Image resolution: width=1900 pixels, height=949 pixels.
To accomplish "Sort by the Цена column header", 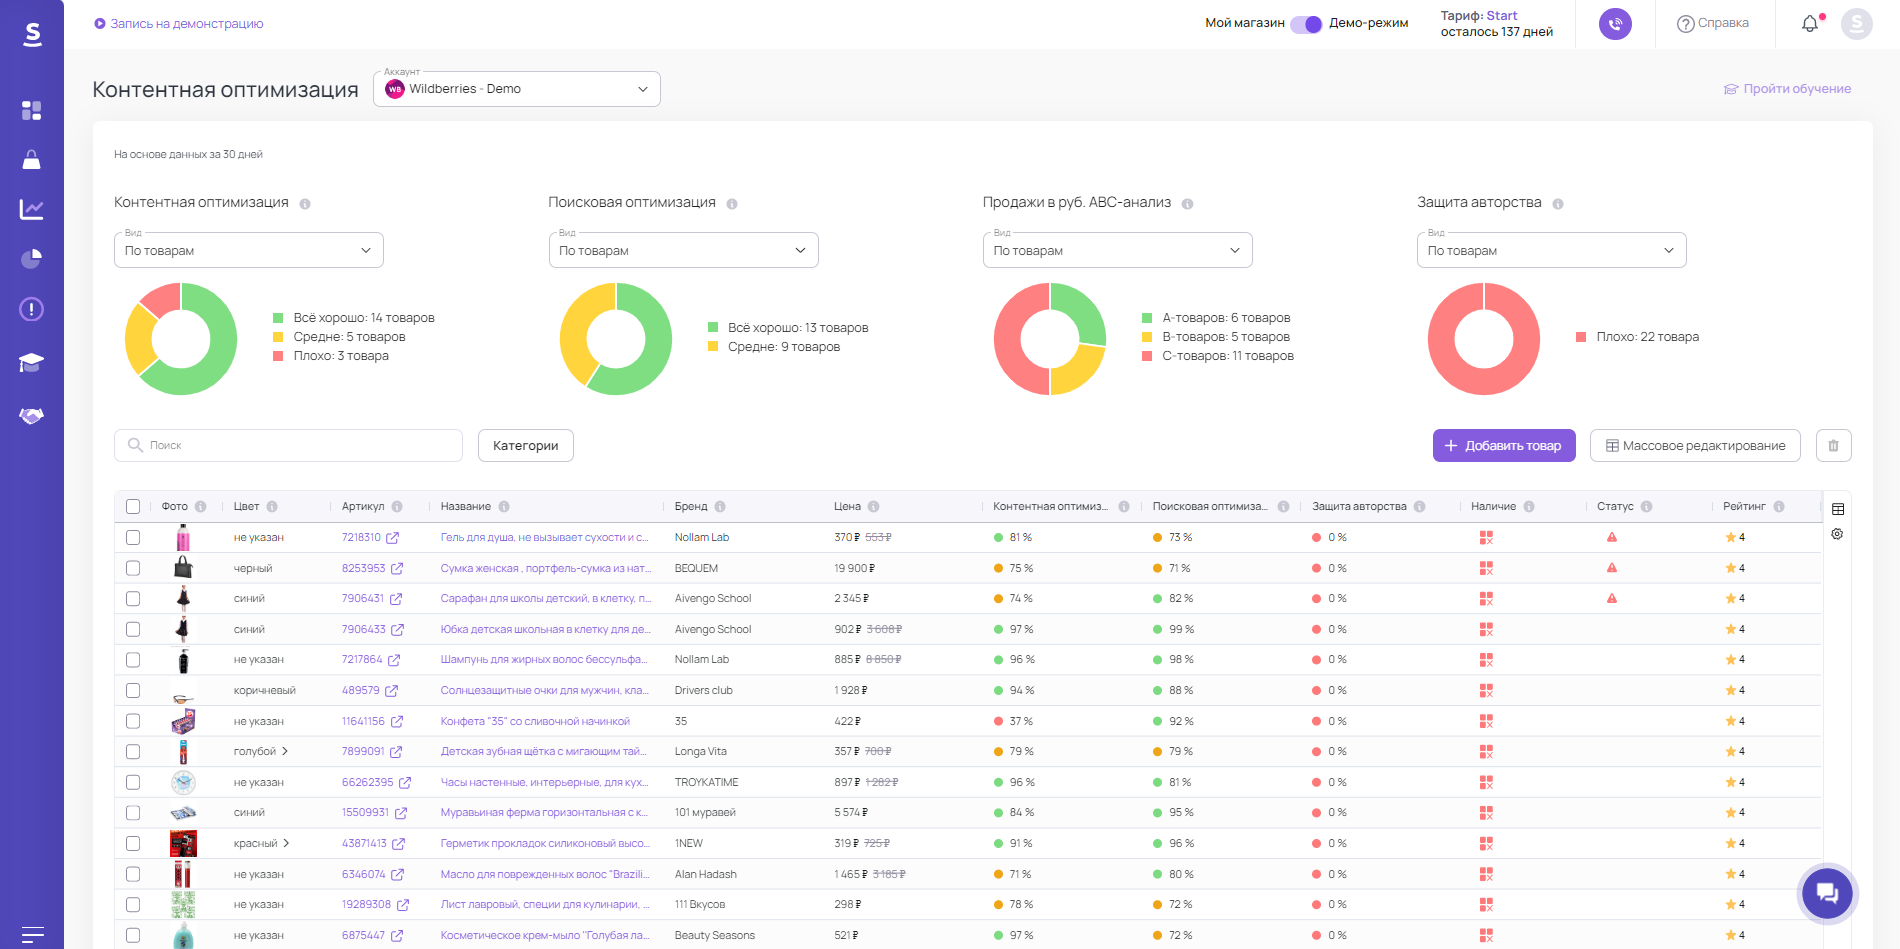I will coord(847,507).
